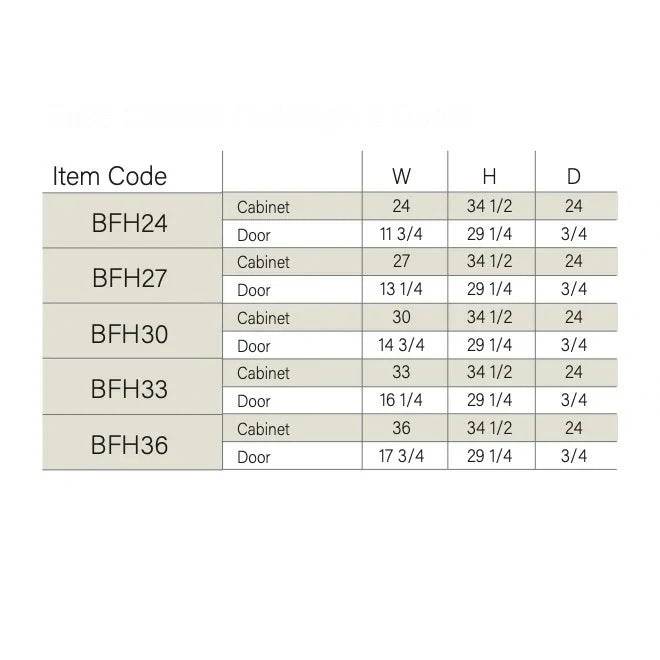Click the D column header
The image size is (660, 660).
(574, 177)
